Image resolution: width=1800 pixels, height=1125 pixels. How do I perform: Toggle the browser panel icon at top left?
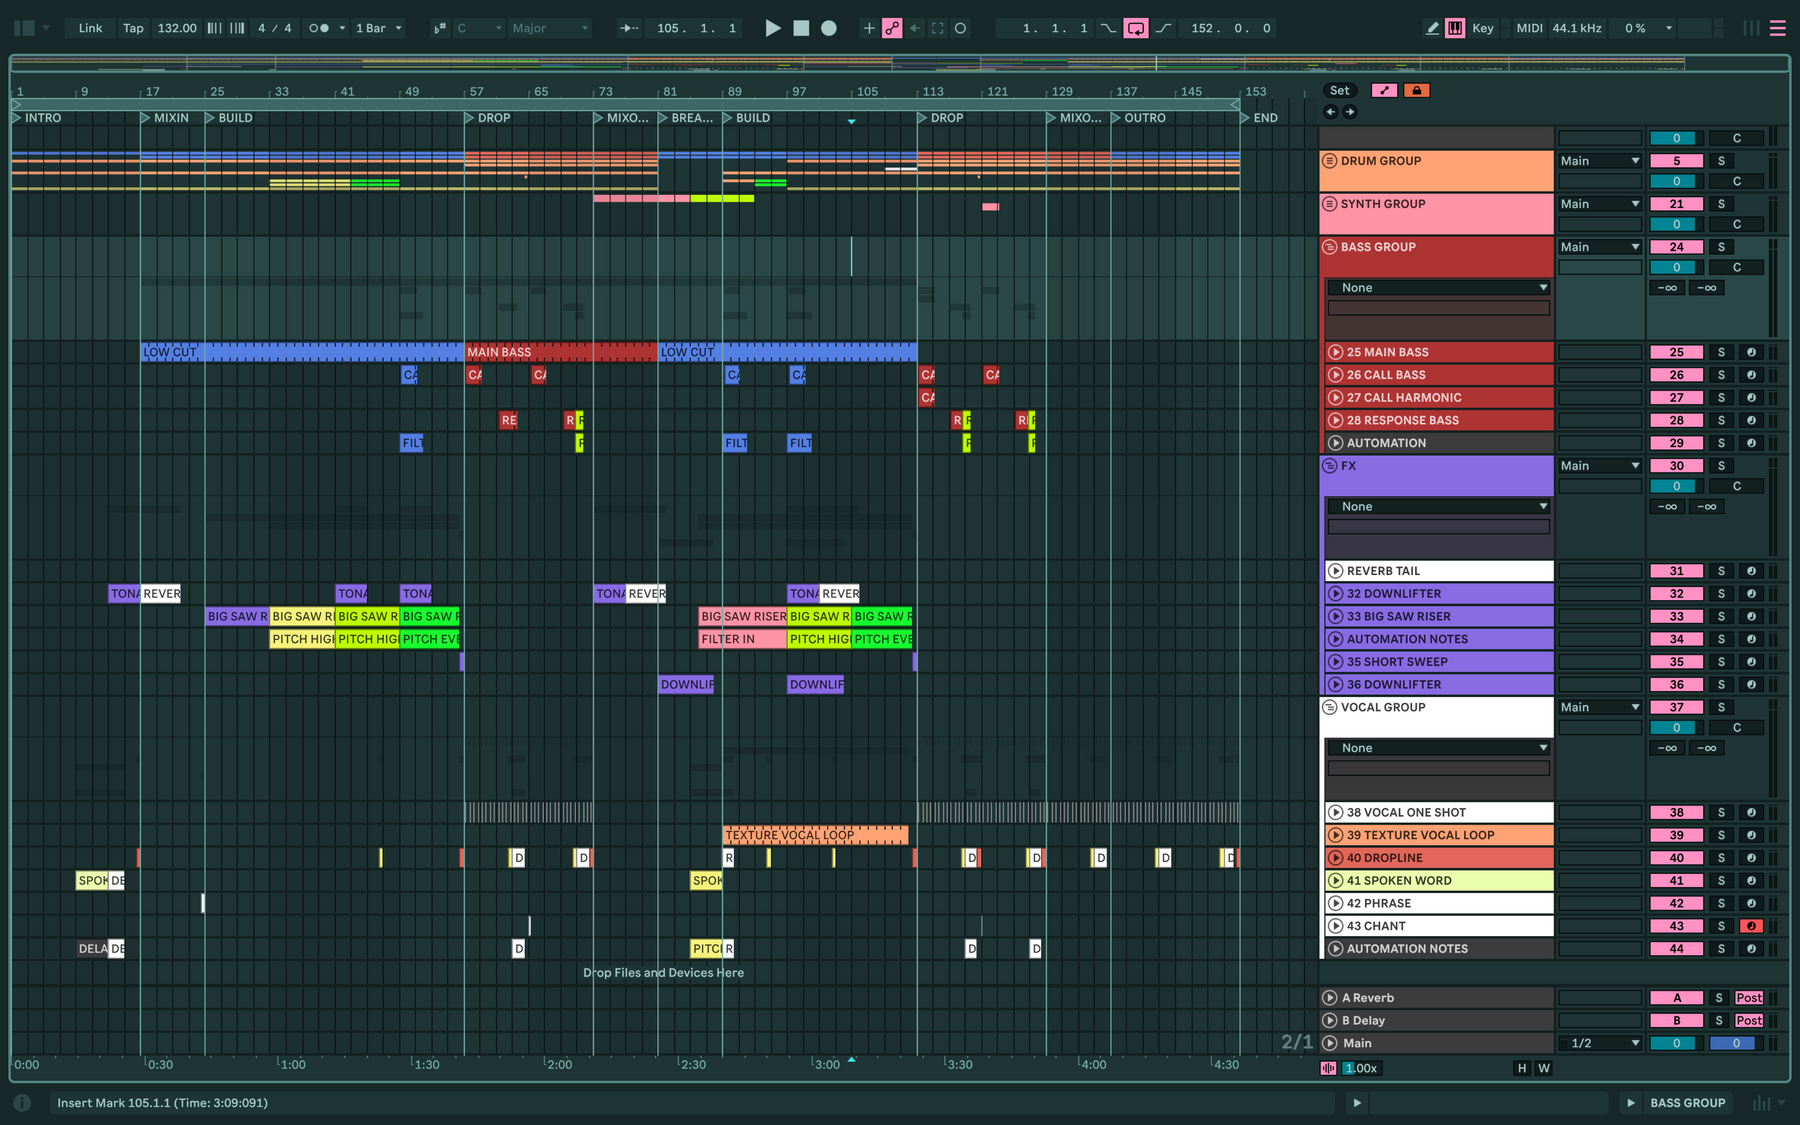pos(24,28)
